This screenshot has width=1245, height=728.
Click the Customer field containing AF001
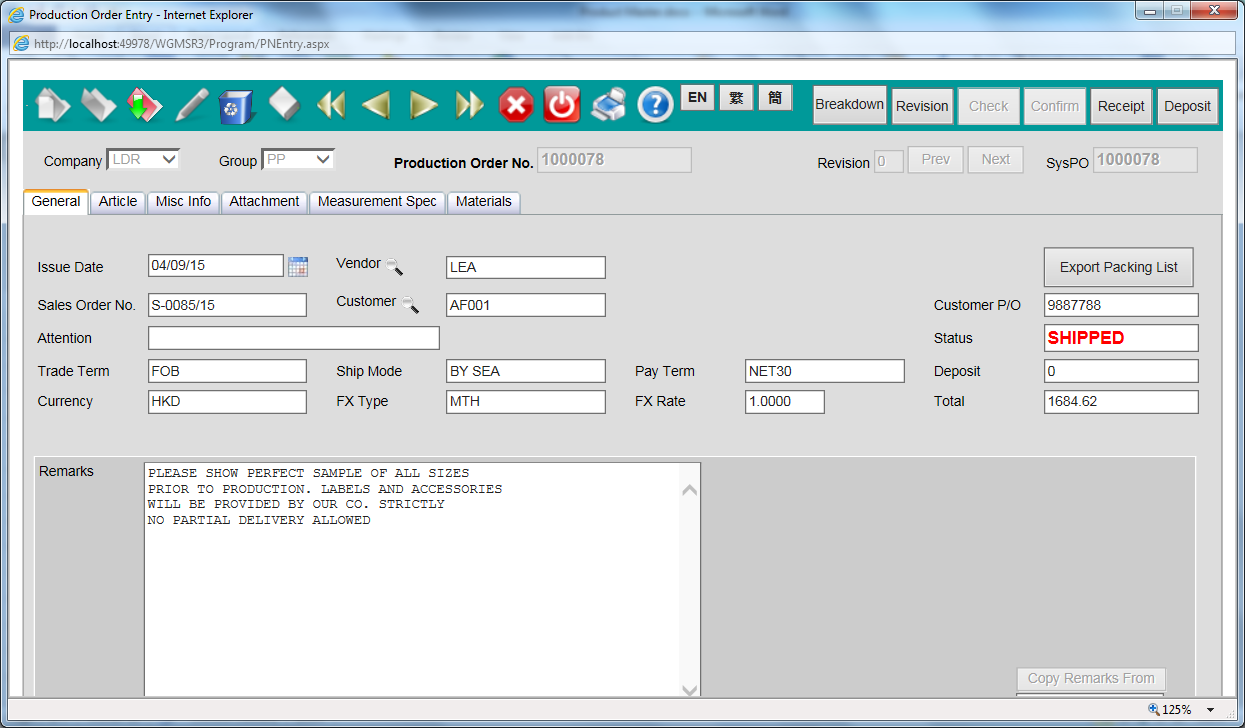526,305
